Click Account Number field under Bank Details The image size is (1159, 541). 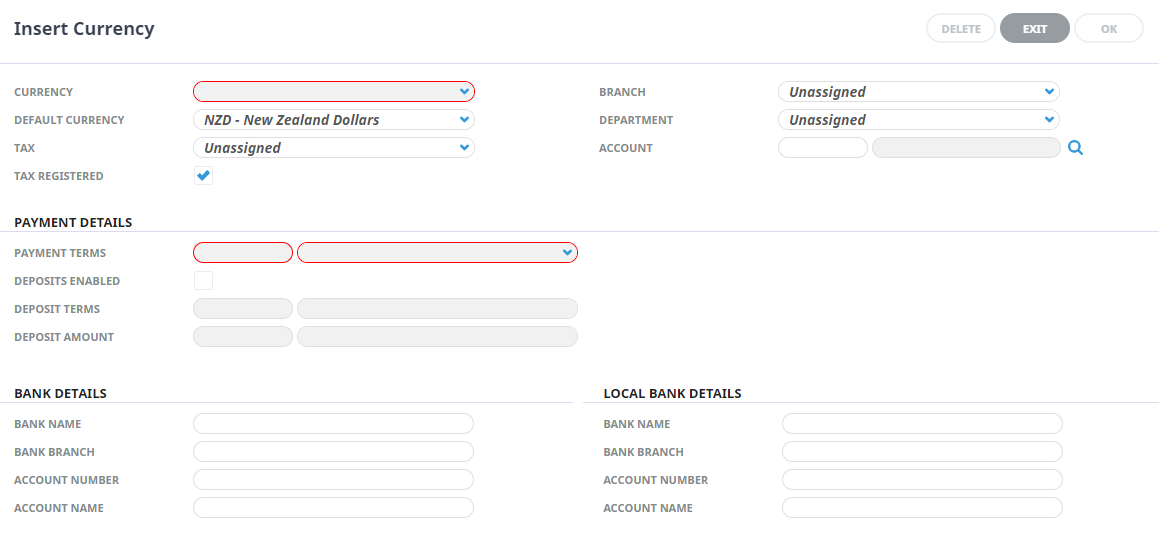coord(333,480)
